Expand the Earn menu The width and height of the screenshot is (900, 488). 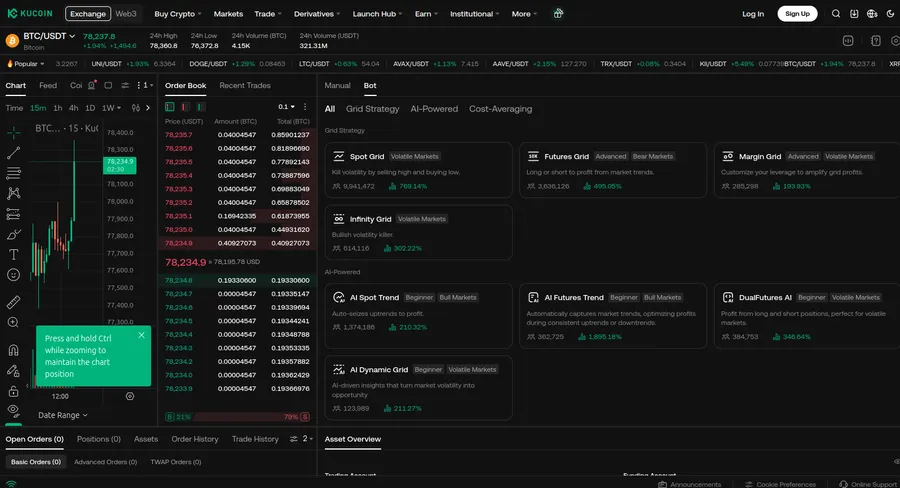(426, 14)
